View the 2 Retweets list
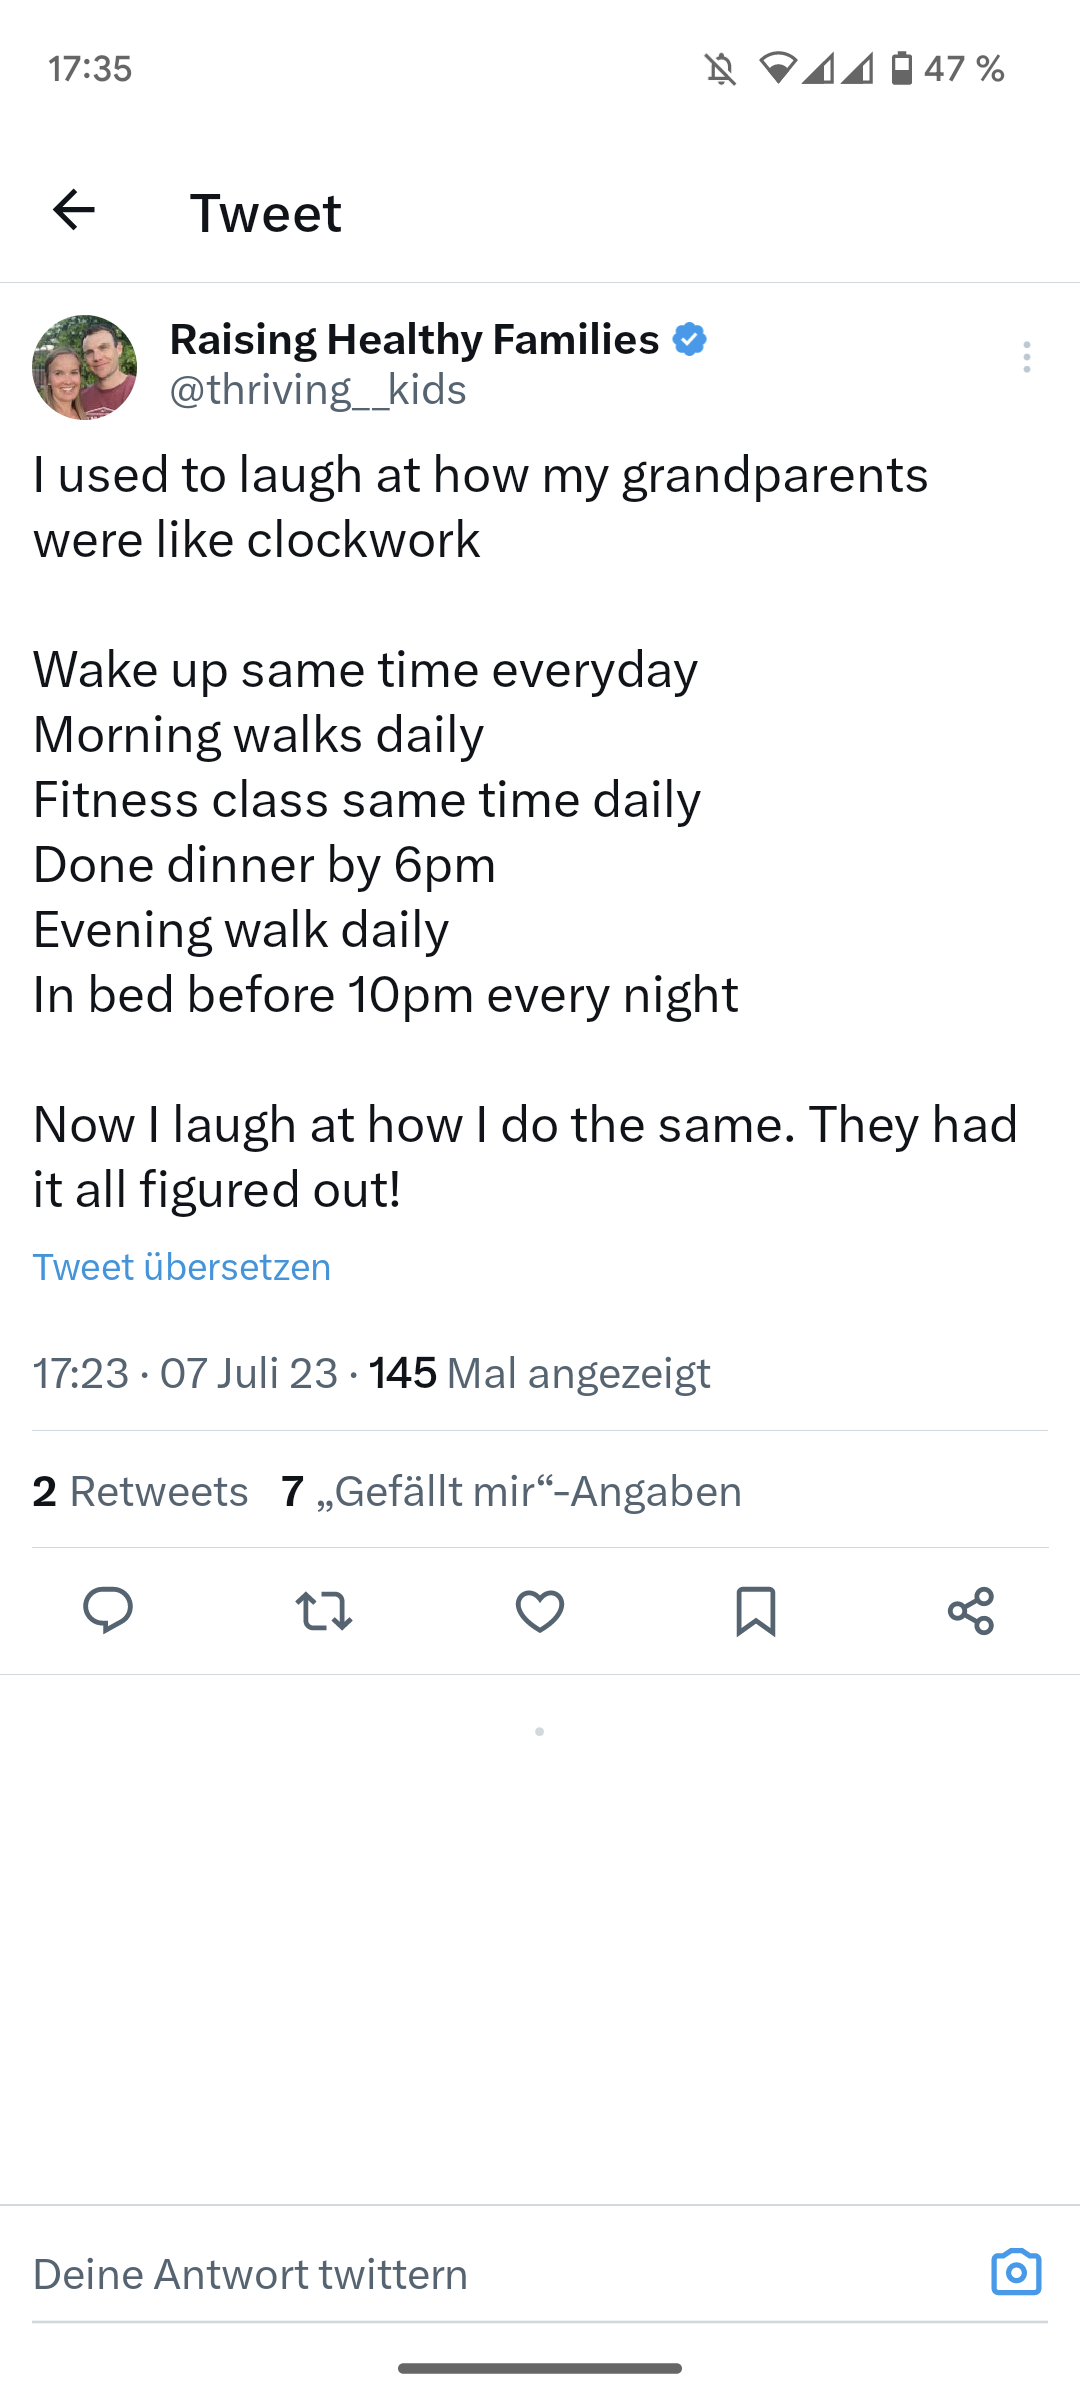The height and width of the screenshot is (2400, 1080). point(140,1491)
